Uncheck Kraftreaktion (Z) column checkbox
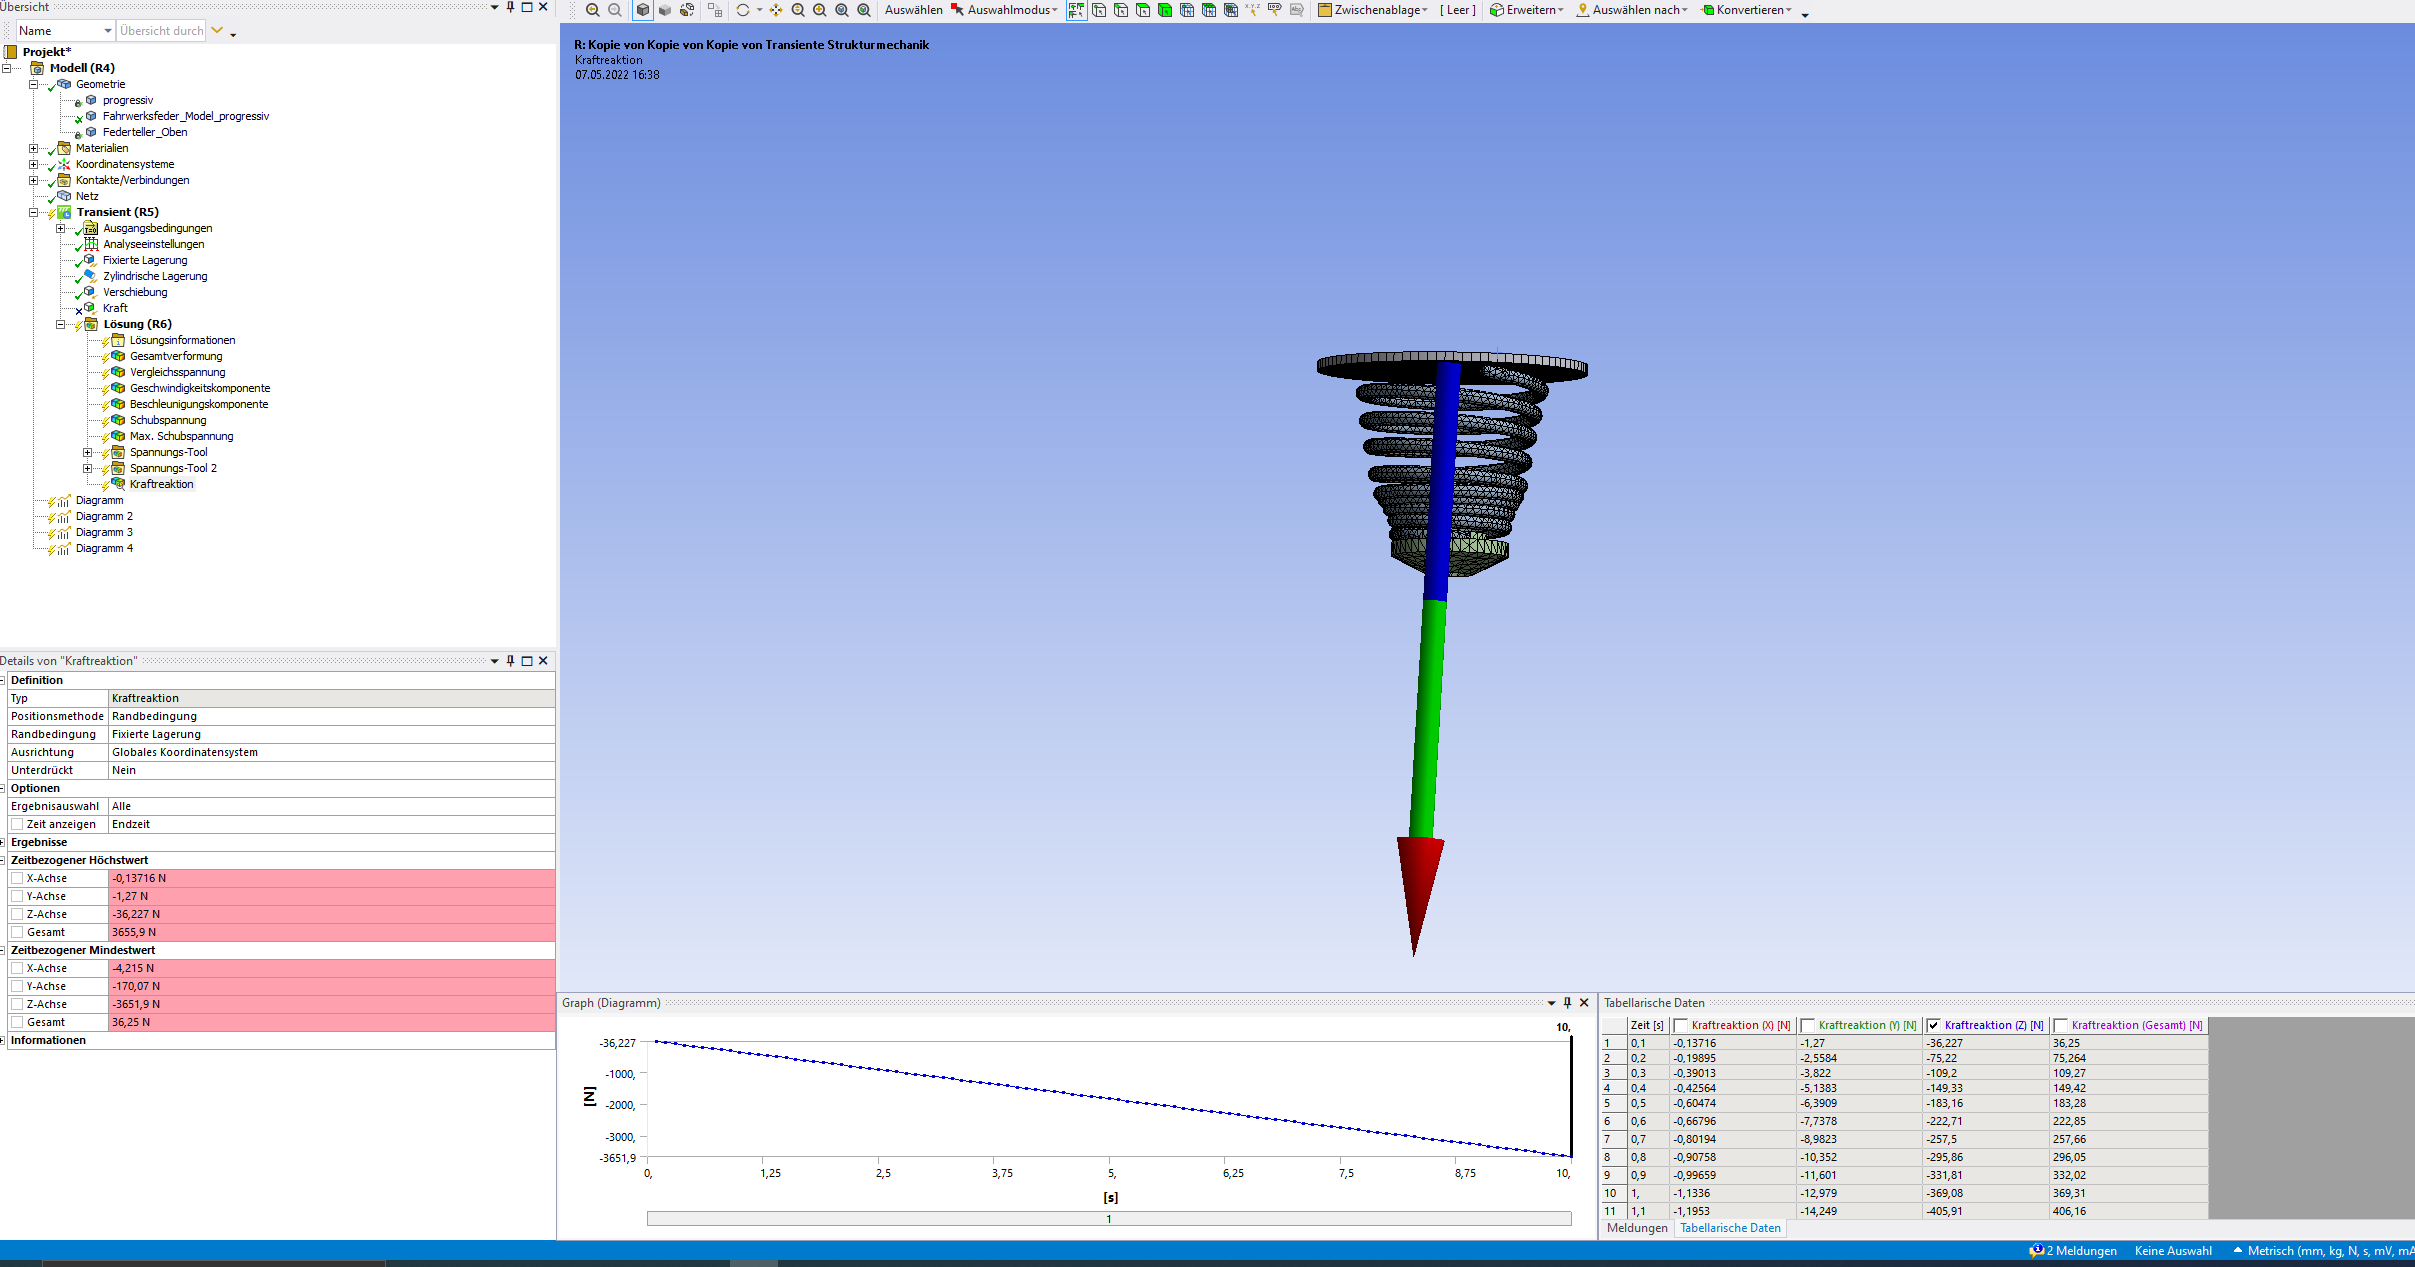This screenshot has width=2415, height=1267. 1934,1025
